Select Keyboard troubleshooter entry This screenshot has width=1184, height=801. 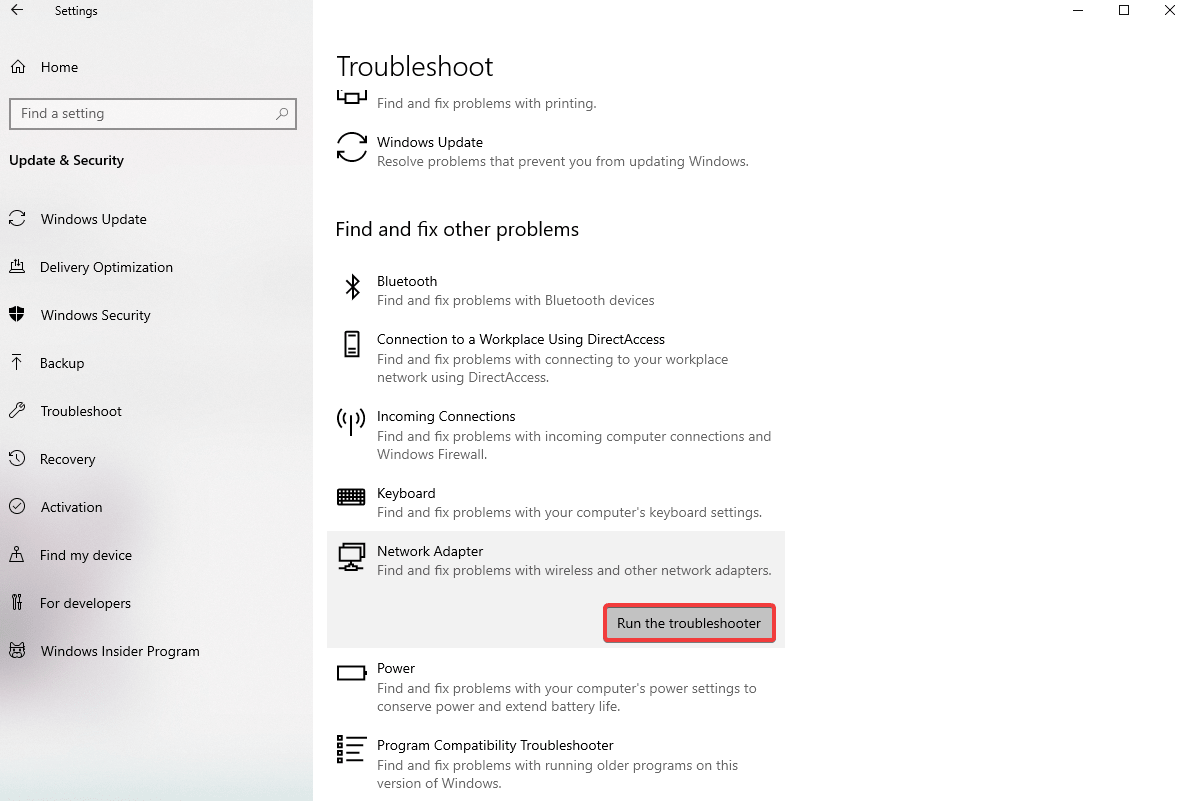point(556,502)
